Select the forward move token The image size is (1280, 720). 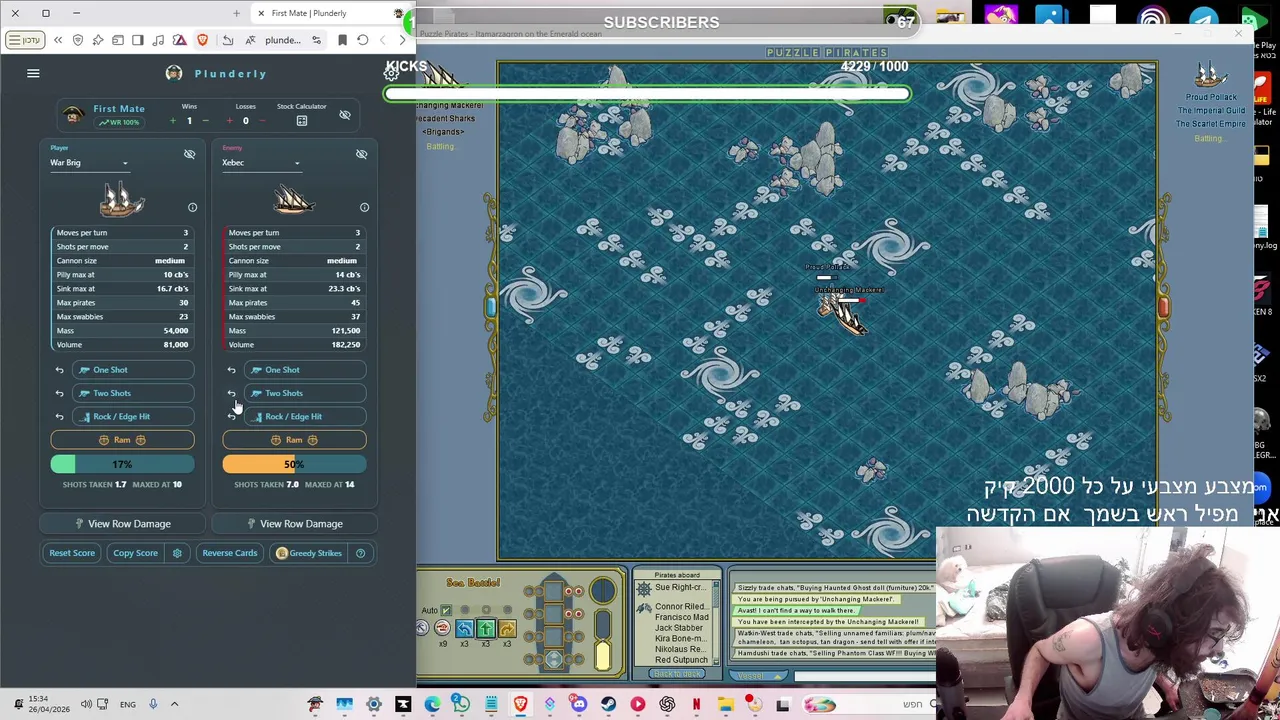(x=485, y=628)
